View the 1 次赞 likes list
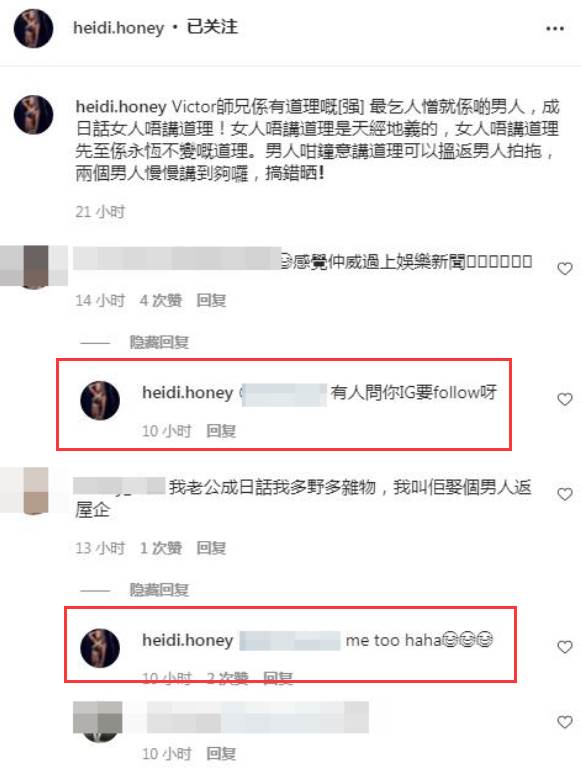The image size is (581, 783). 161,548
